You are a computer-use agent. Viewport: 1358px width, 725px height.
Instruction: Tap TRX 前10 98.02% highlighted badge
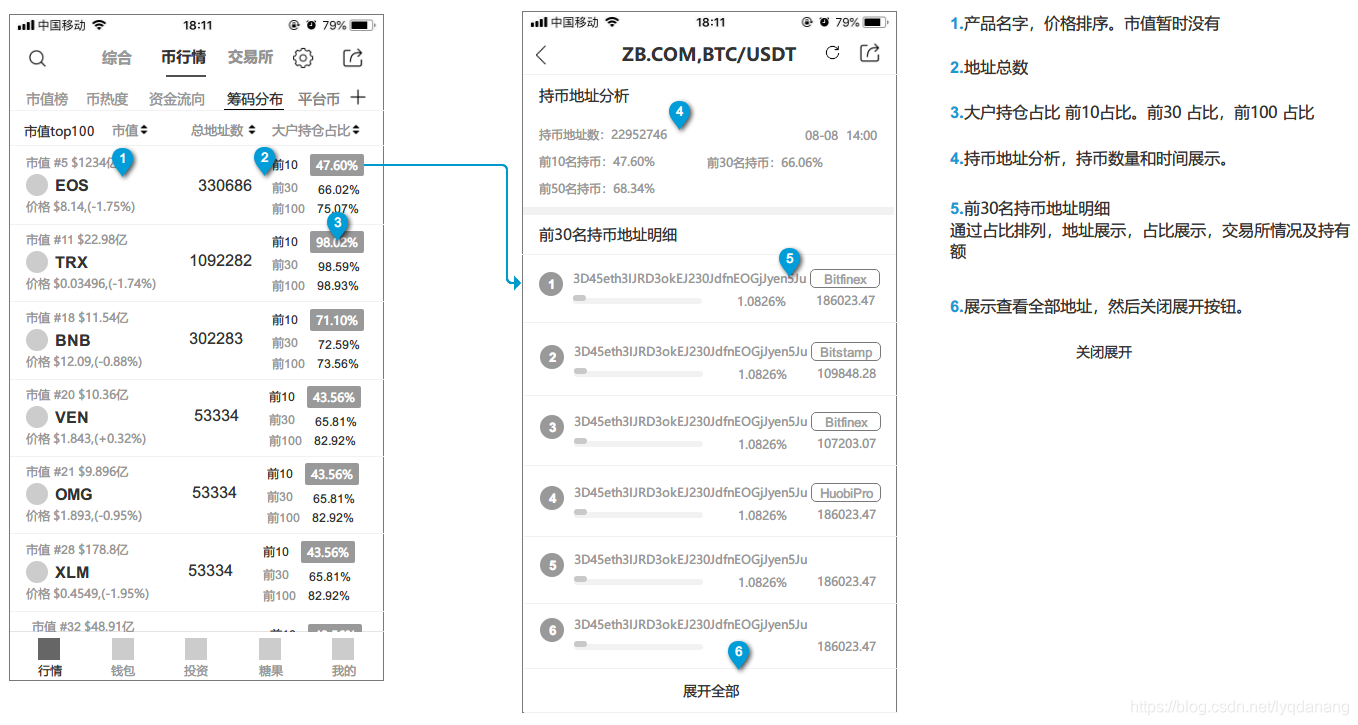click(x=337, y=242)
